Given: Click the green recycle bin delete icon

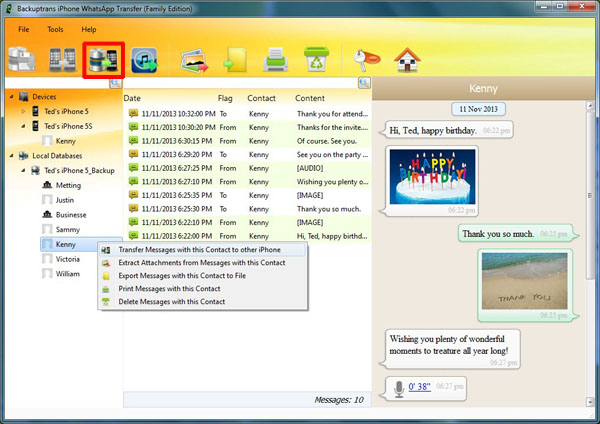Looking at the screenshot, I should [316, 59].
